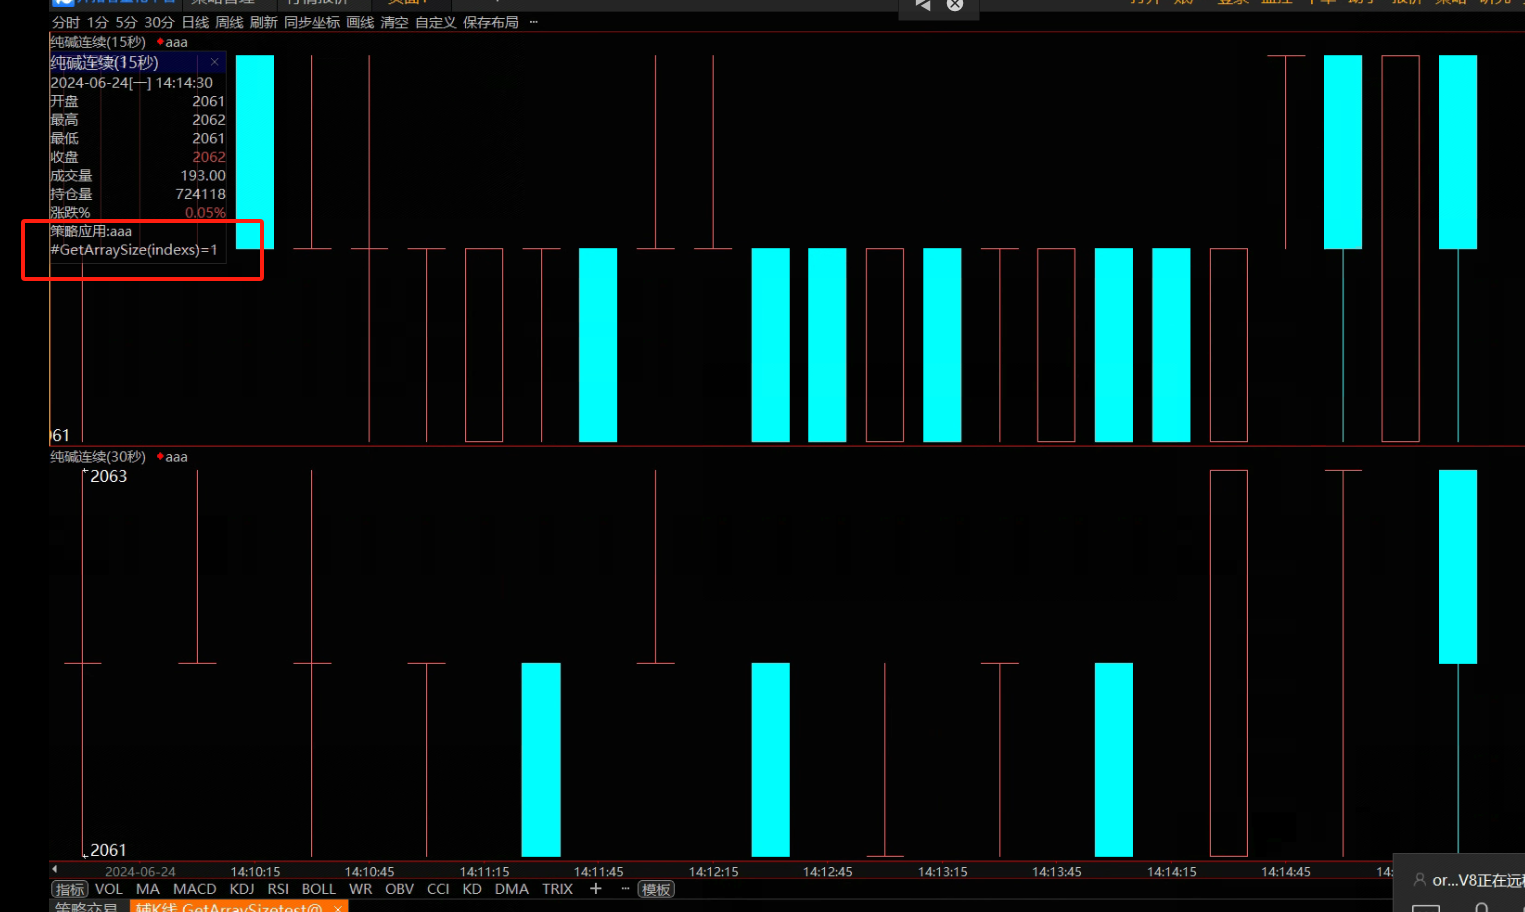This screenshot has height=912, width=1525.
Task: Select the CCI indicator
Action: 438,889
